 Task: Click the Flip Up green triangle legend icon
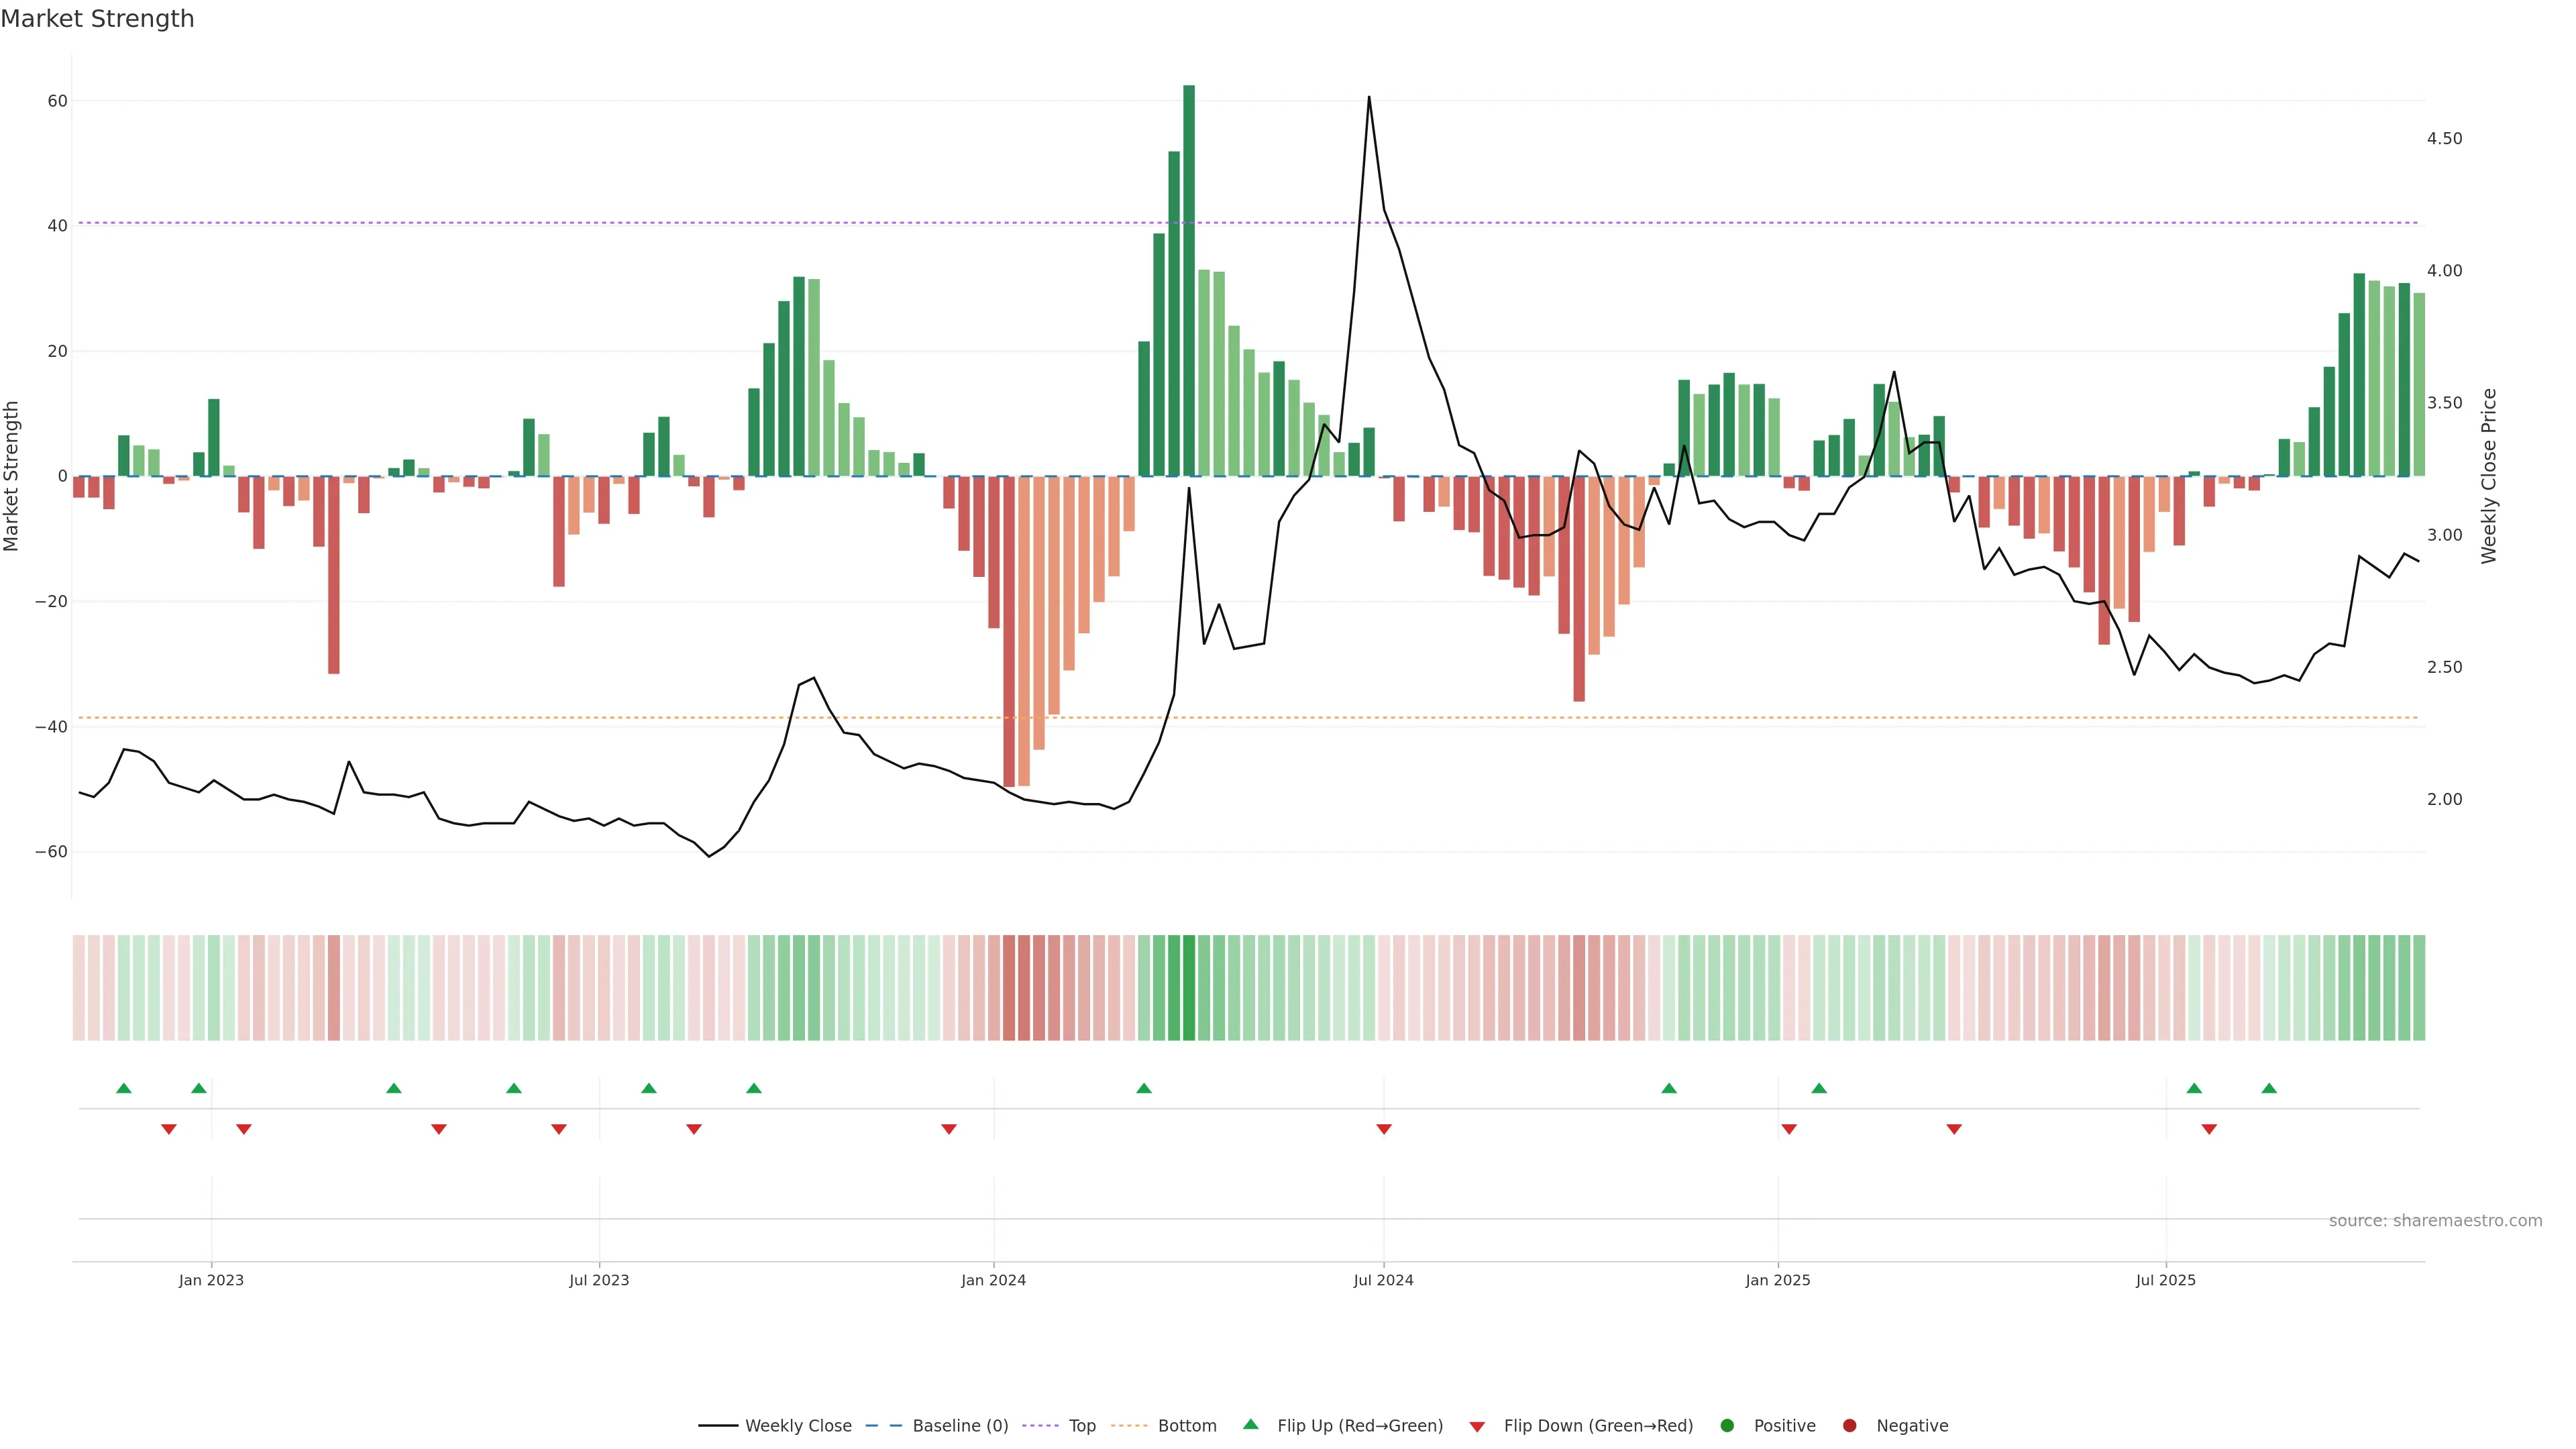1250,1424
